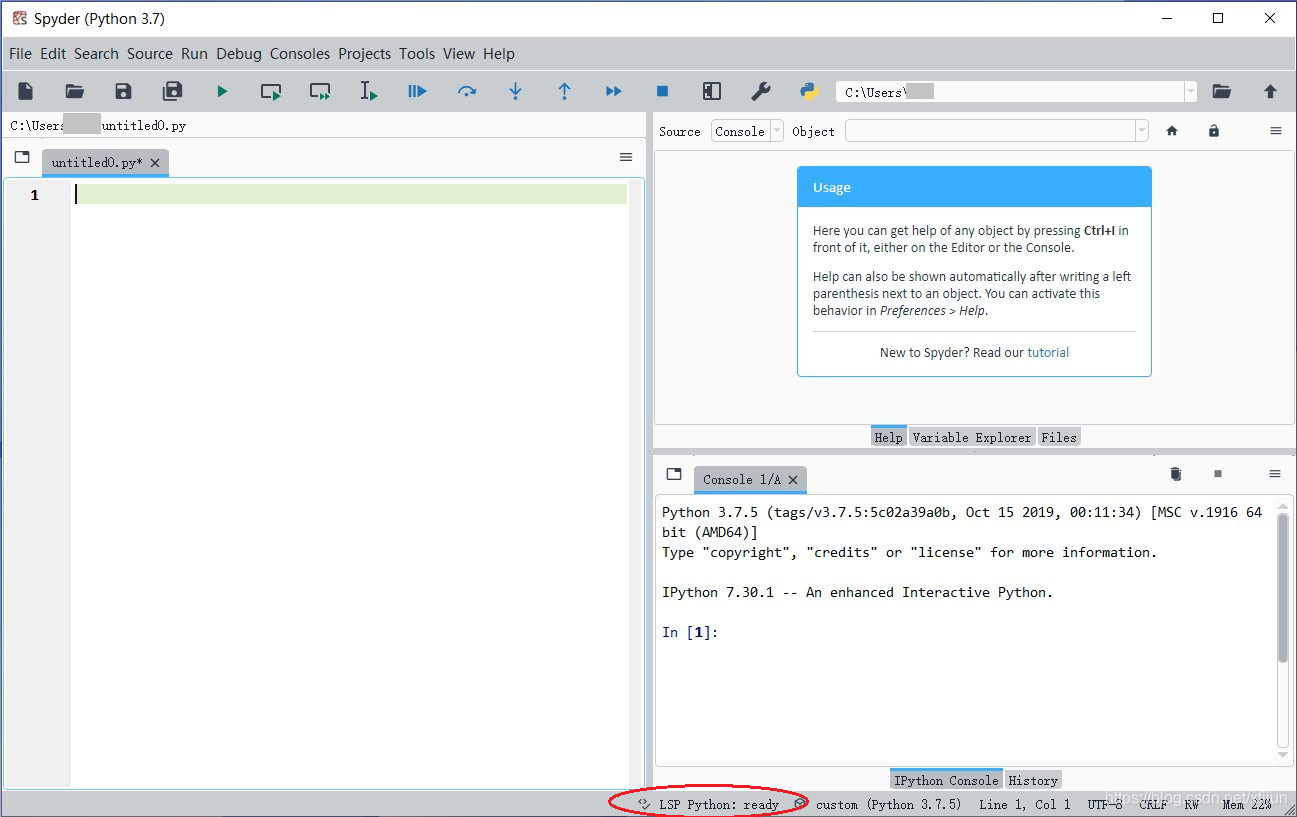Image resolution: width=1297 pixels, height=817 pixels.
Task: Click the UTF-8 encoding status
Action: pos(1105,804)
